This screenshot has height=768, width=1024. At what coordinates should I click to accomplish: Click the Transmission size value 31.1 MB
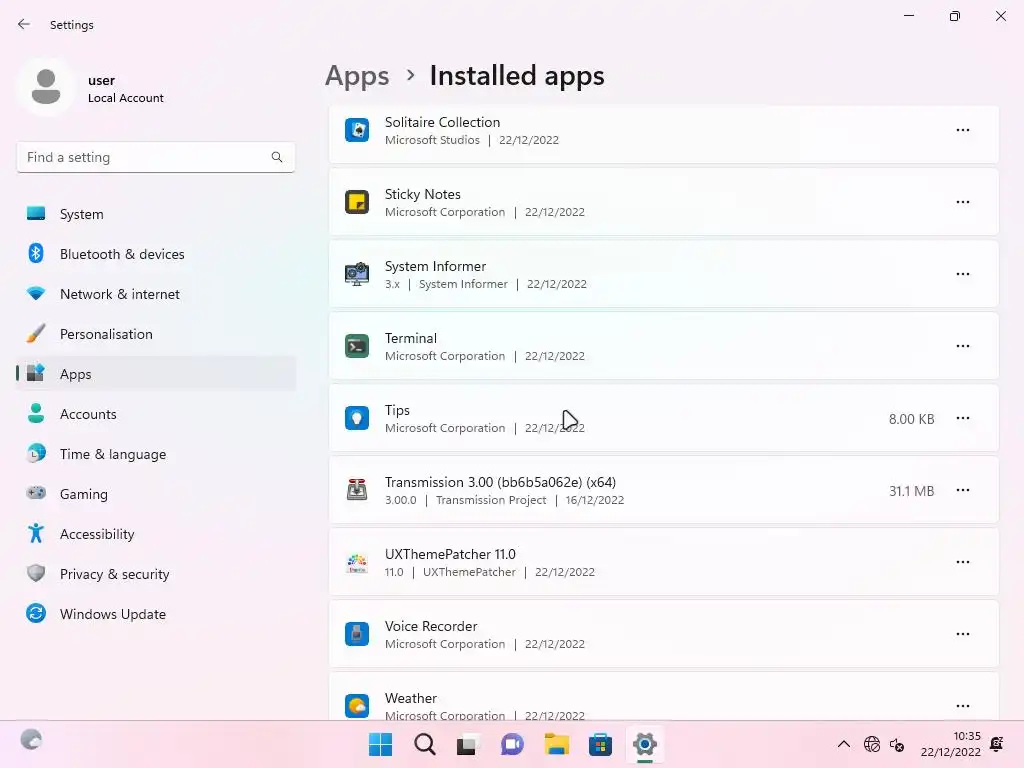pos(911,491)
